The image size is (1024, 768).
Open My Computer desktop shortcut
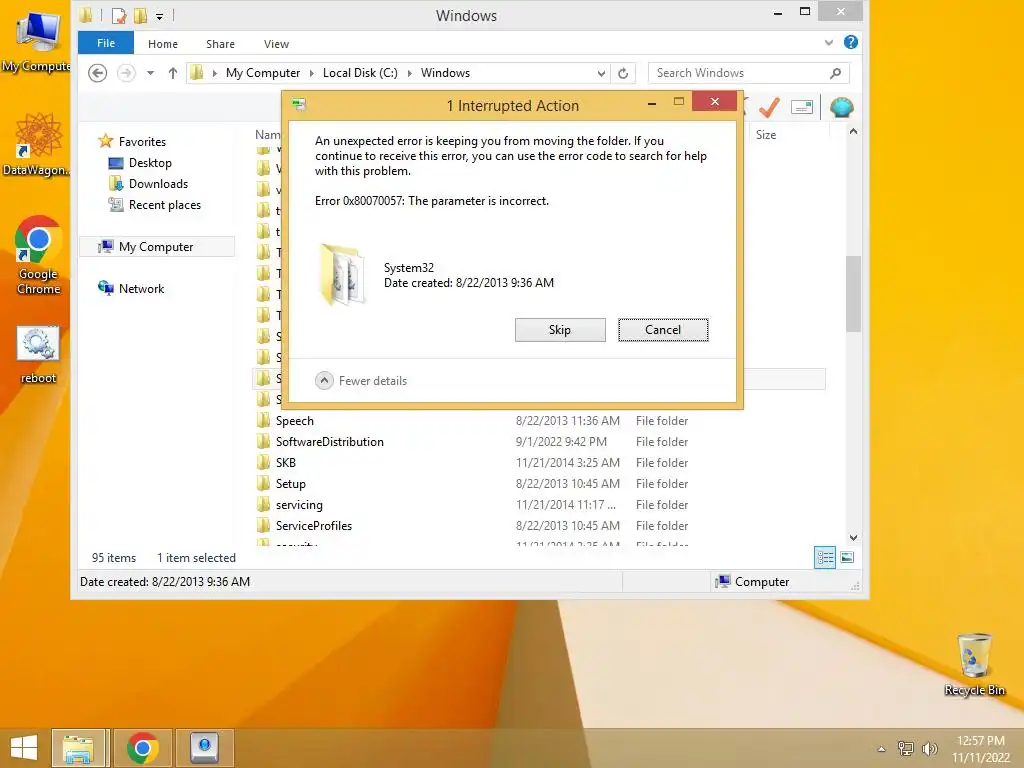[x=37, y=42]
